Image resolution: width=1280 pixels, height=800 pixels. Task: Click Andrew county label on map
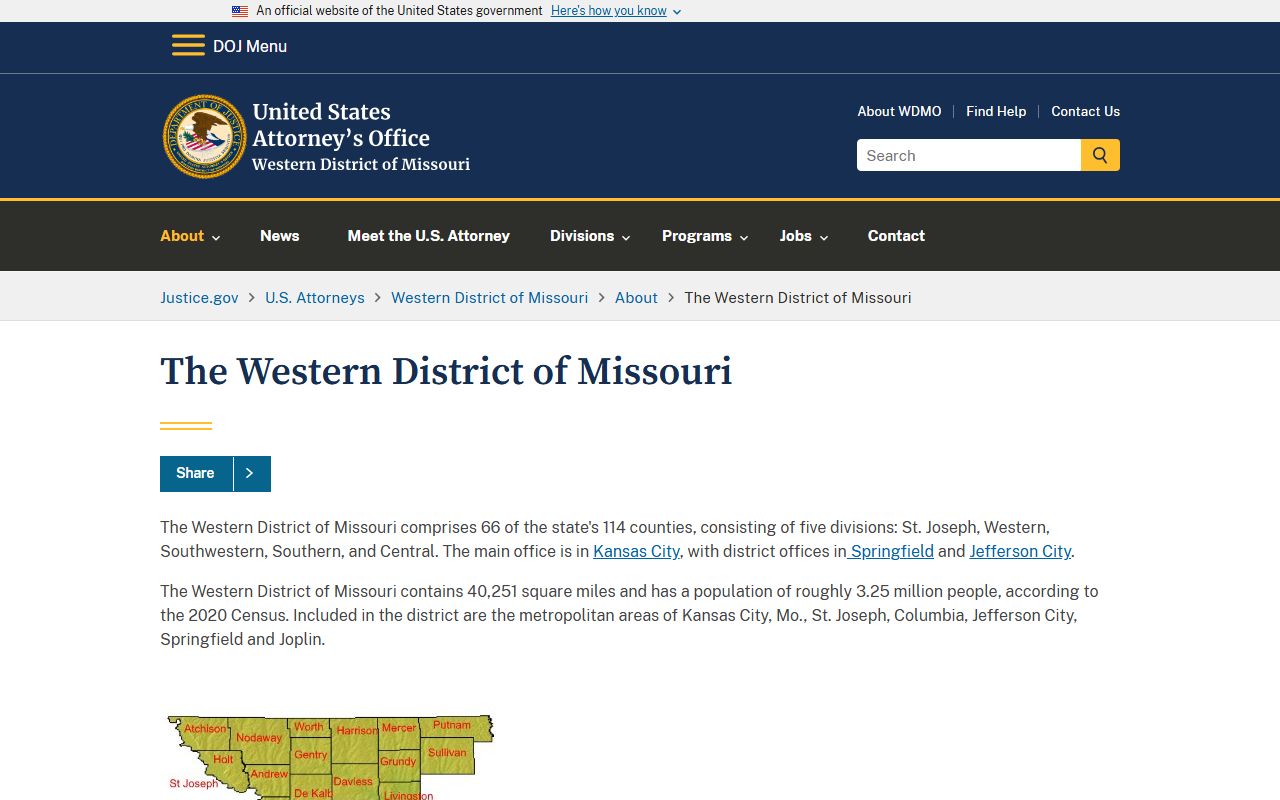coord(269,774)
